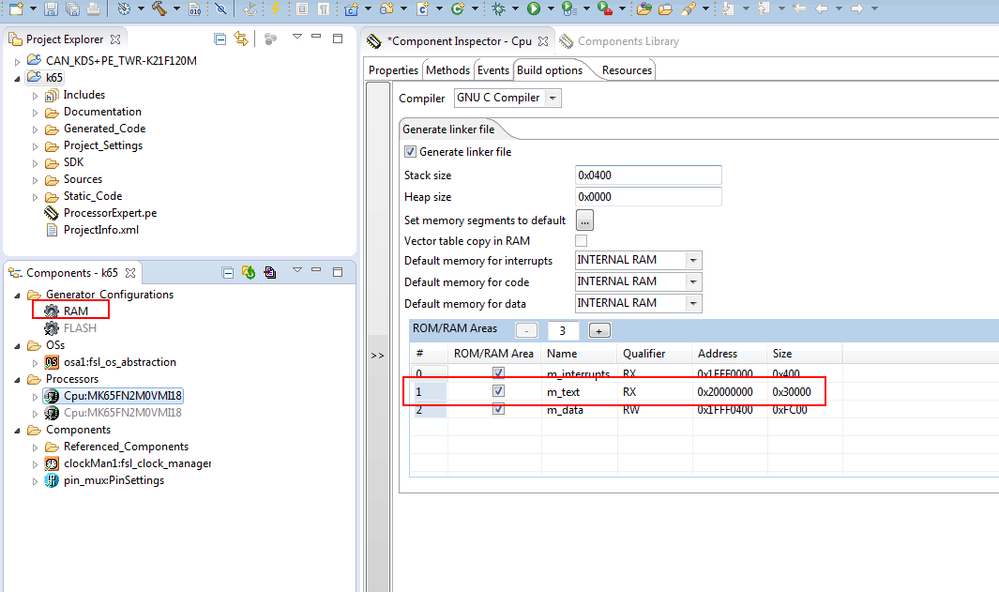Switch to Resources tab
This screenshot has height=592, width=999.
coord(627,70)
